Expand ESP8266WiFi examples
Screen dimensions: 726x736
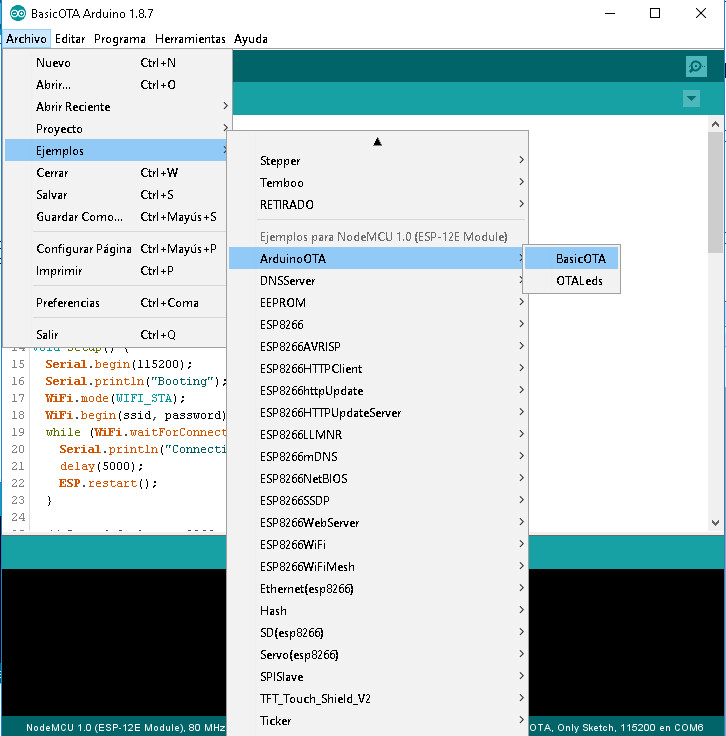click(377, 545)
